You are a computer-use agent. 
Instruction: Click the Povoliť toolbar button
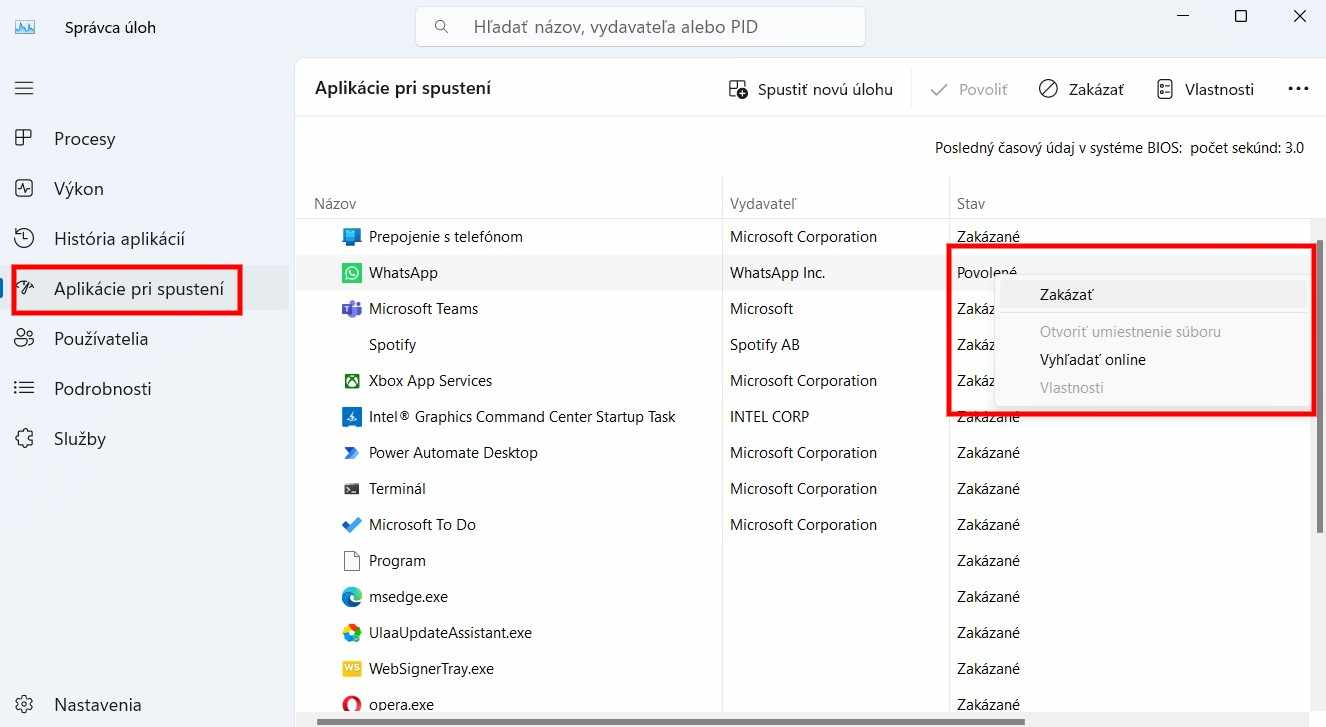coord(969,89)
